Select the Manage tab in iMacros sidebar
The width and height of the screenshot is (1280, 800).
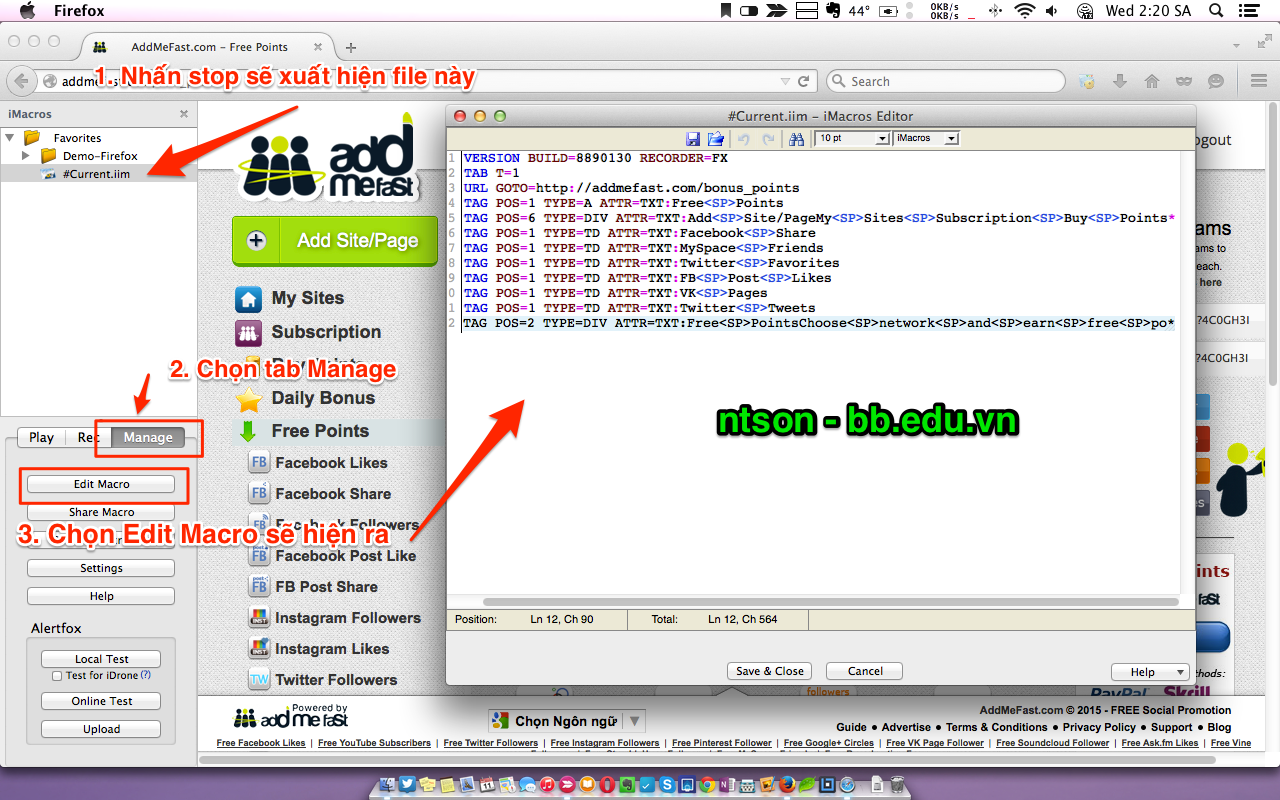pyautogui.click(x=148, y=437)
